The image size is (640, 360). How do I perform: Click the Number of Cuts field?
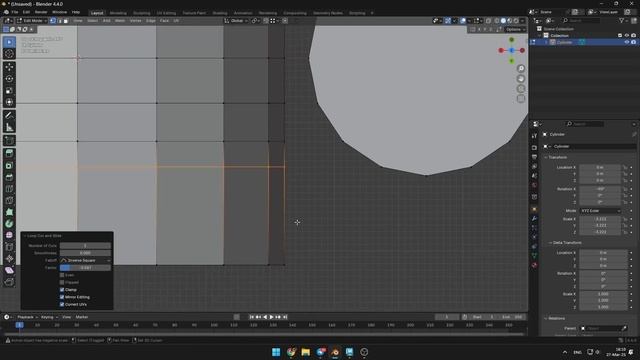tap(85, 246)
